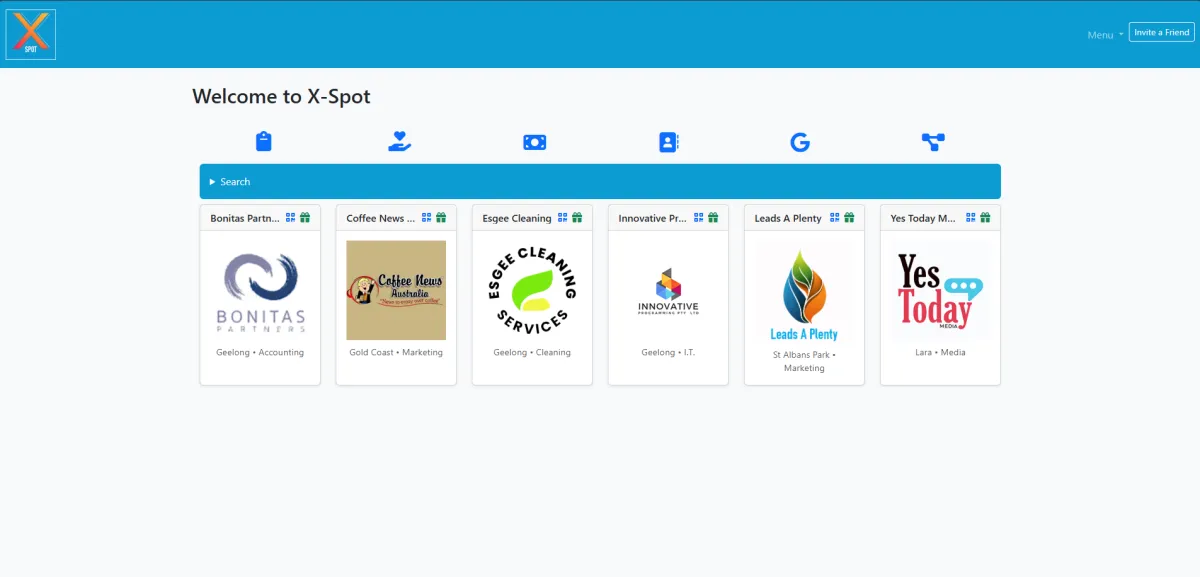Click the 'Geelong • Accounting' text
Viewport: 1200px width, 577px height.
260,352
